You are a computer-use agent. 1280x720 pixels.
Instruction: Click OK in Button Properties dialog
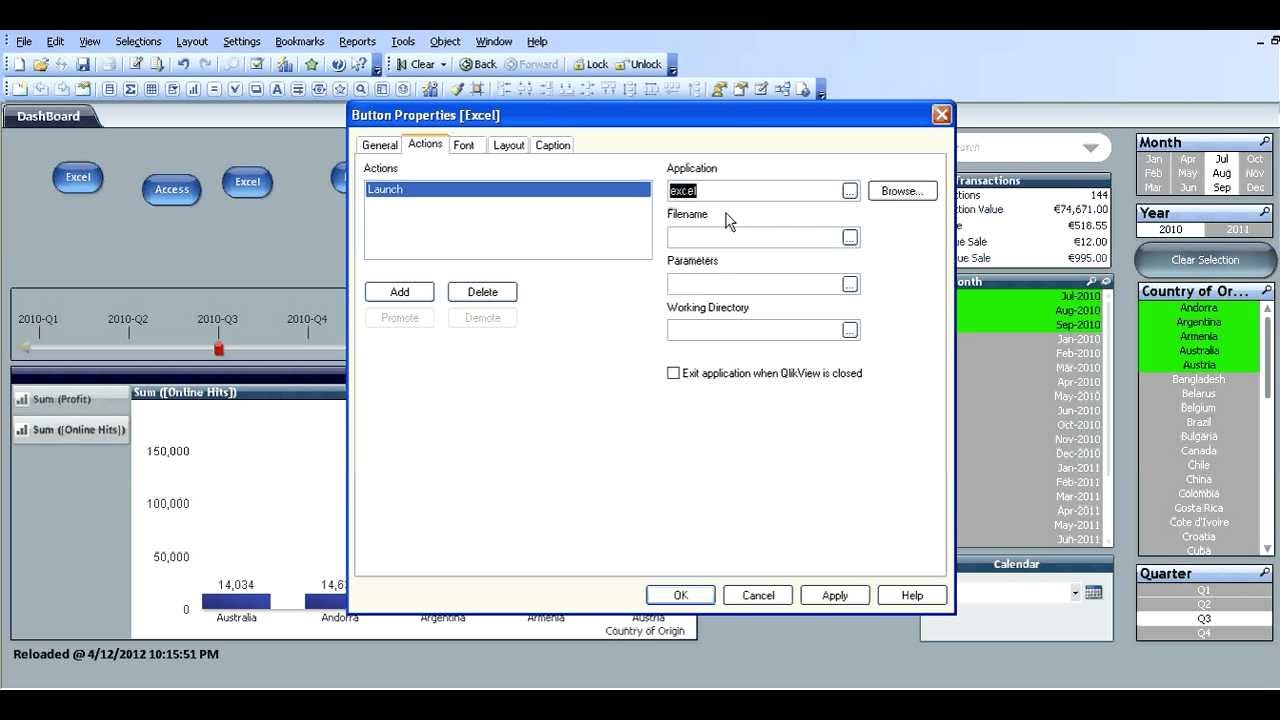680,595
